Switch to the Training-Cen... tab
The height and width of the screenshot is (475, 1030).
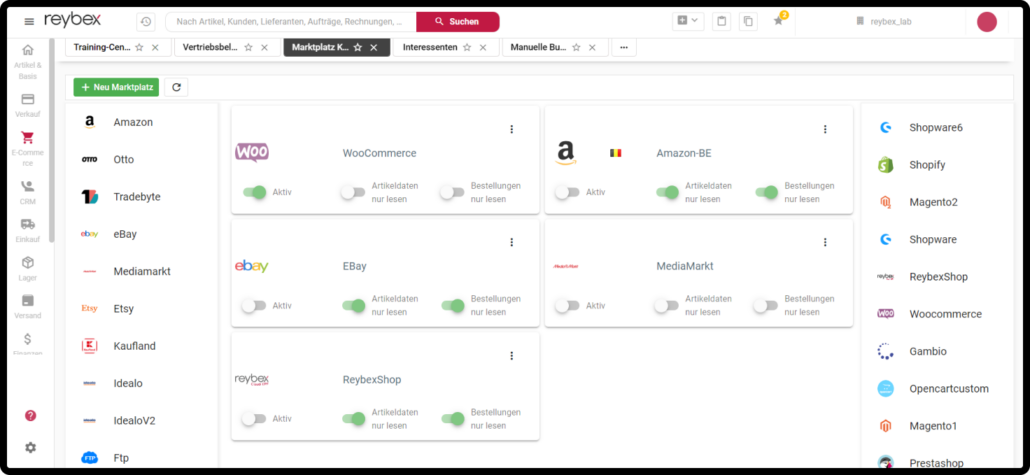(x=101, y=47)
